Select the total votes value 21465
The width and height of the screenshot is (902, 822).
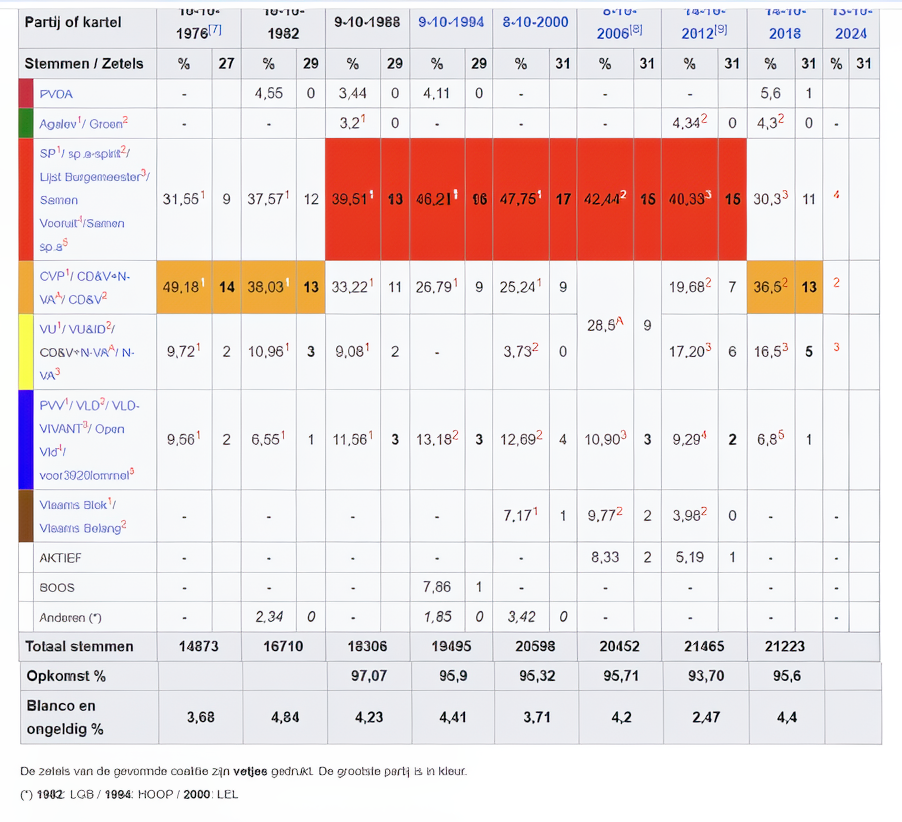pyautogui.click(x=705, y=647)
